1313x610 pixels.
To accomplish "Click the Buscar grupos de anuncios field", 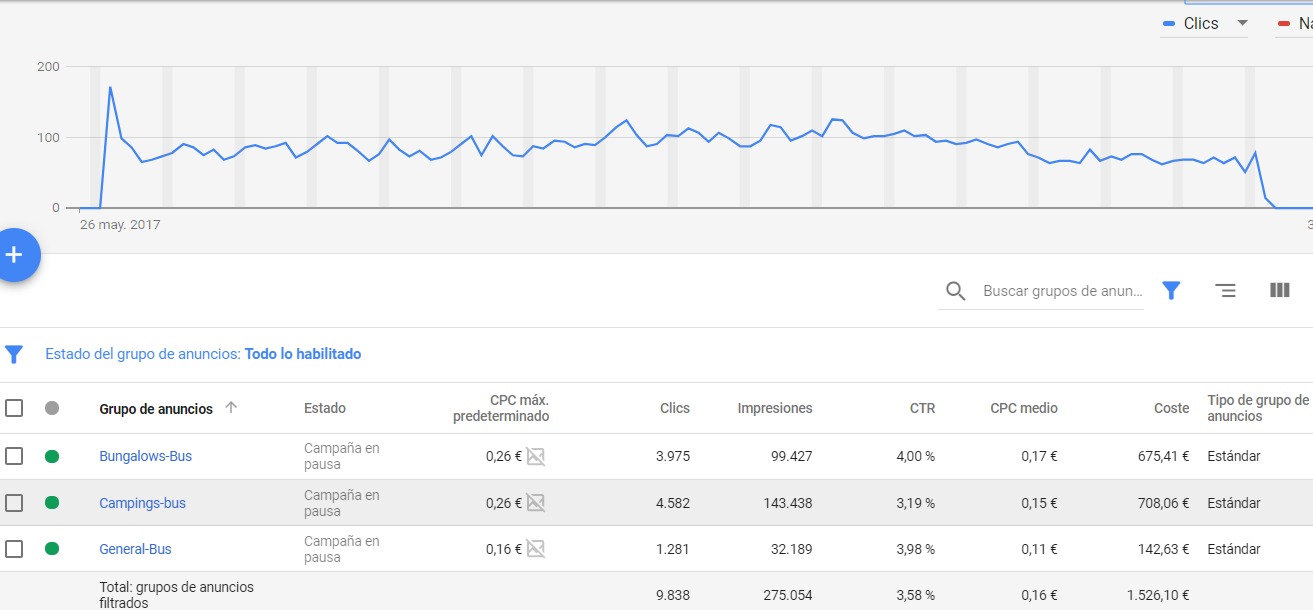I will tap(1061, 291).
